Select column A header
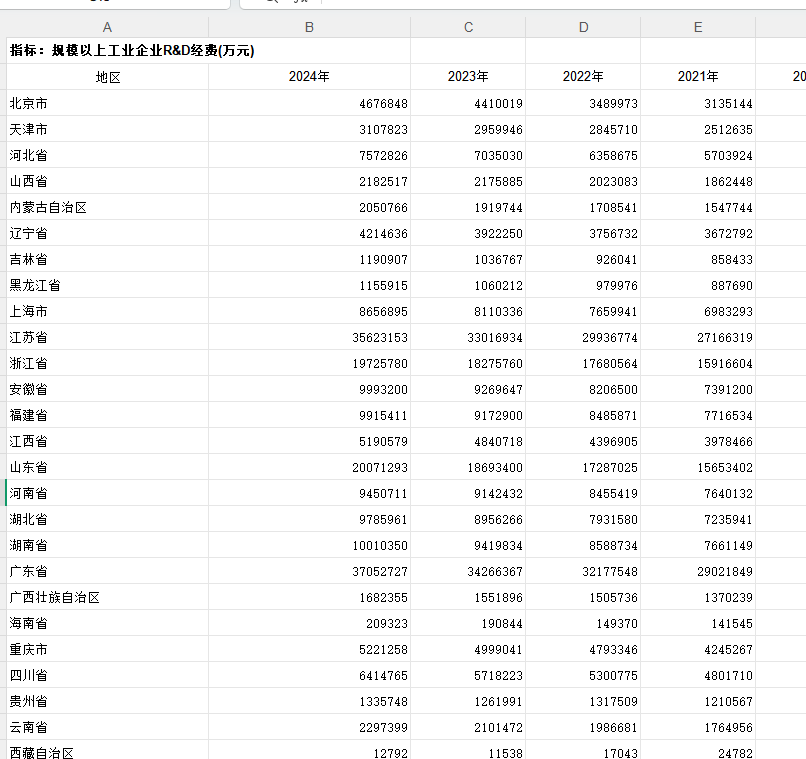Screen dimensions: 806x759 (x=107, y=27)
